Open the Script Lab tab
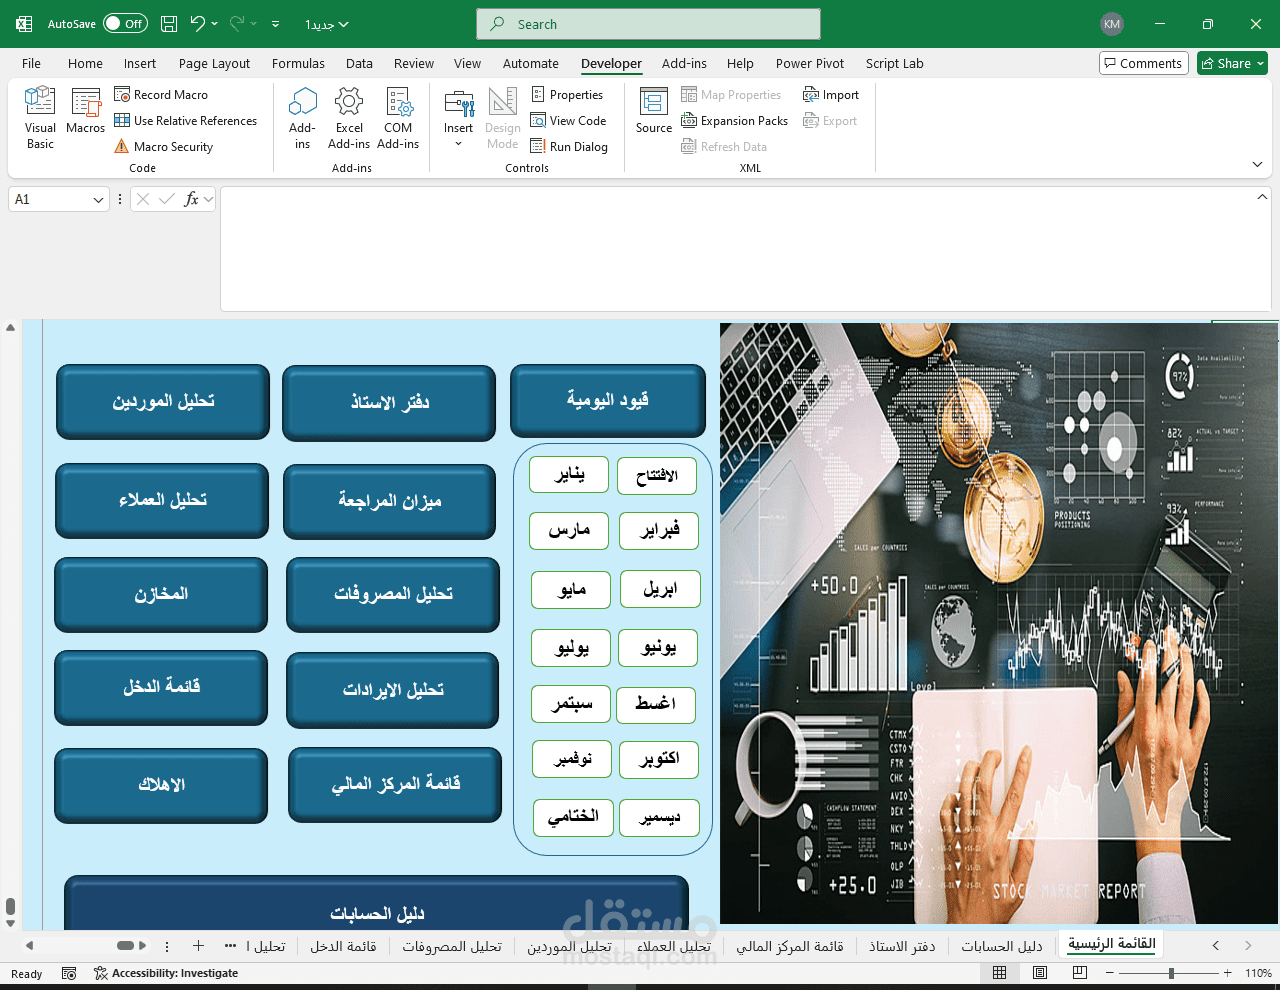This screenshot has width=1280, height=990. pyautogui.click(x=895, y=63)
